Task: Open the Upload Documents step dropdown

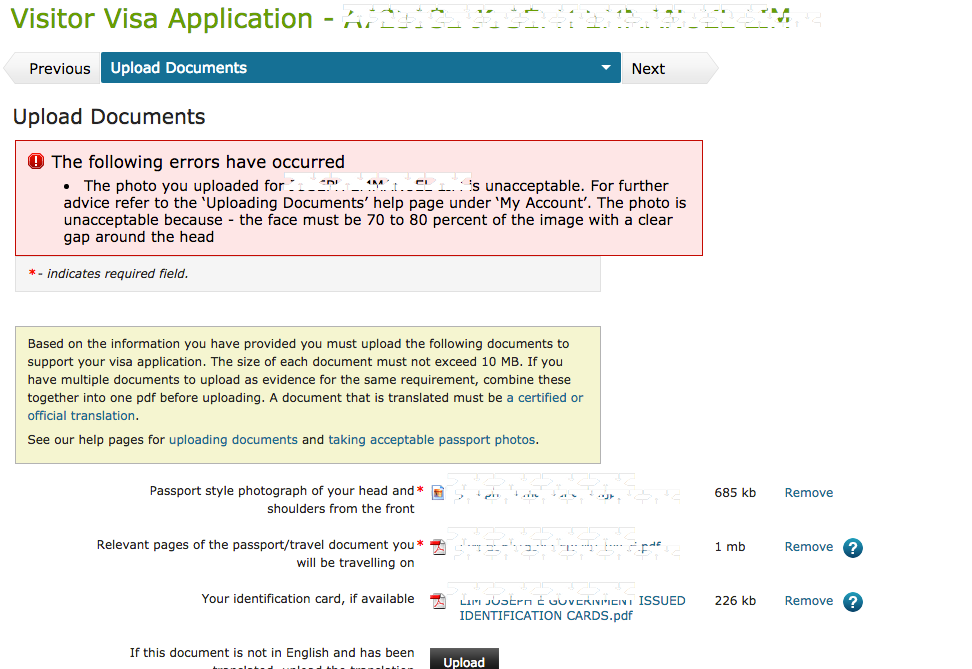Action: (360, 68)
